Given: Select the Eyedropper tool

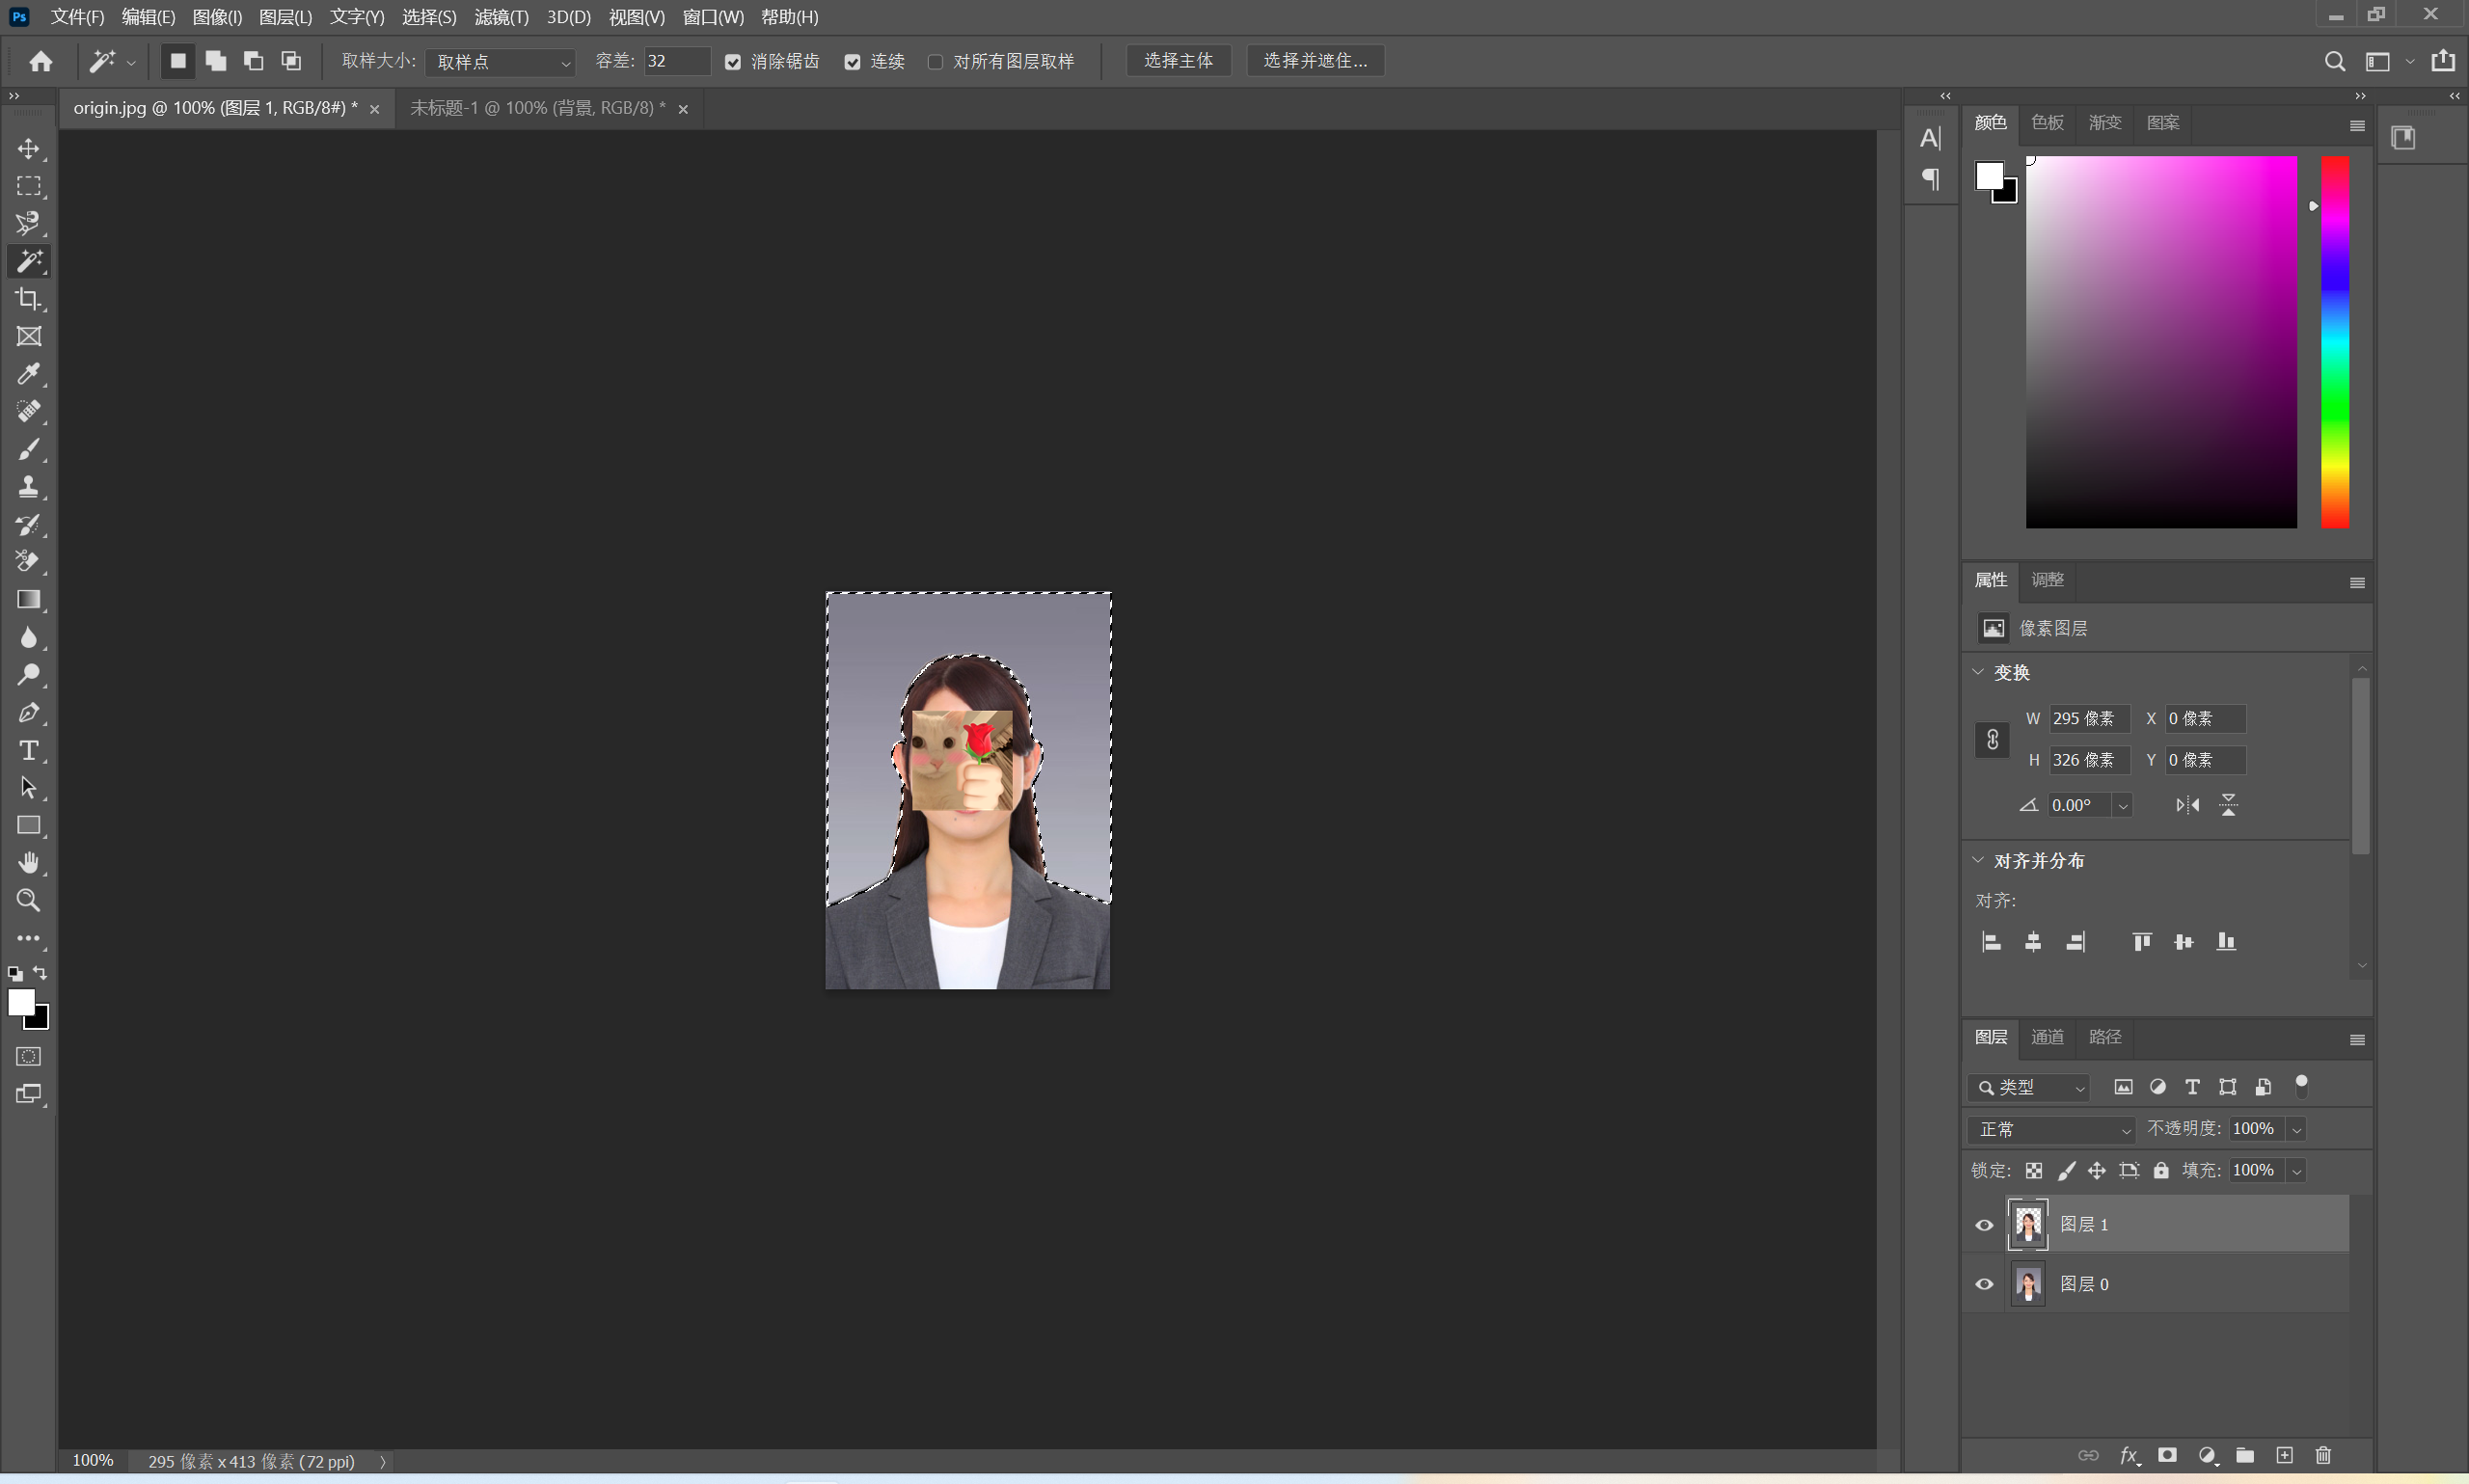Looking at the screenshot, I should click(28, 374).
